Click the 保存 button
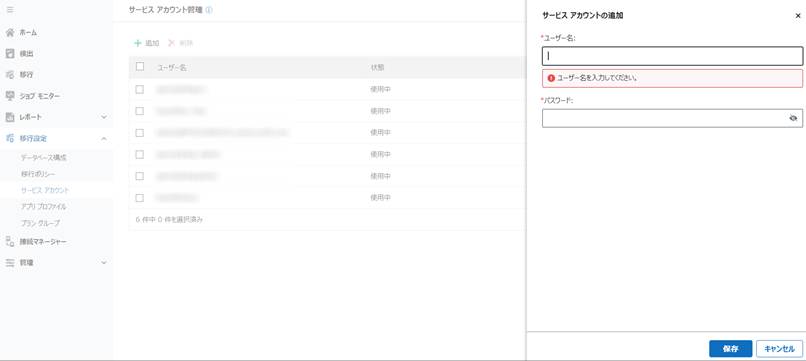This screenshot has height=361, width=806. click(x=730, y=349)
